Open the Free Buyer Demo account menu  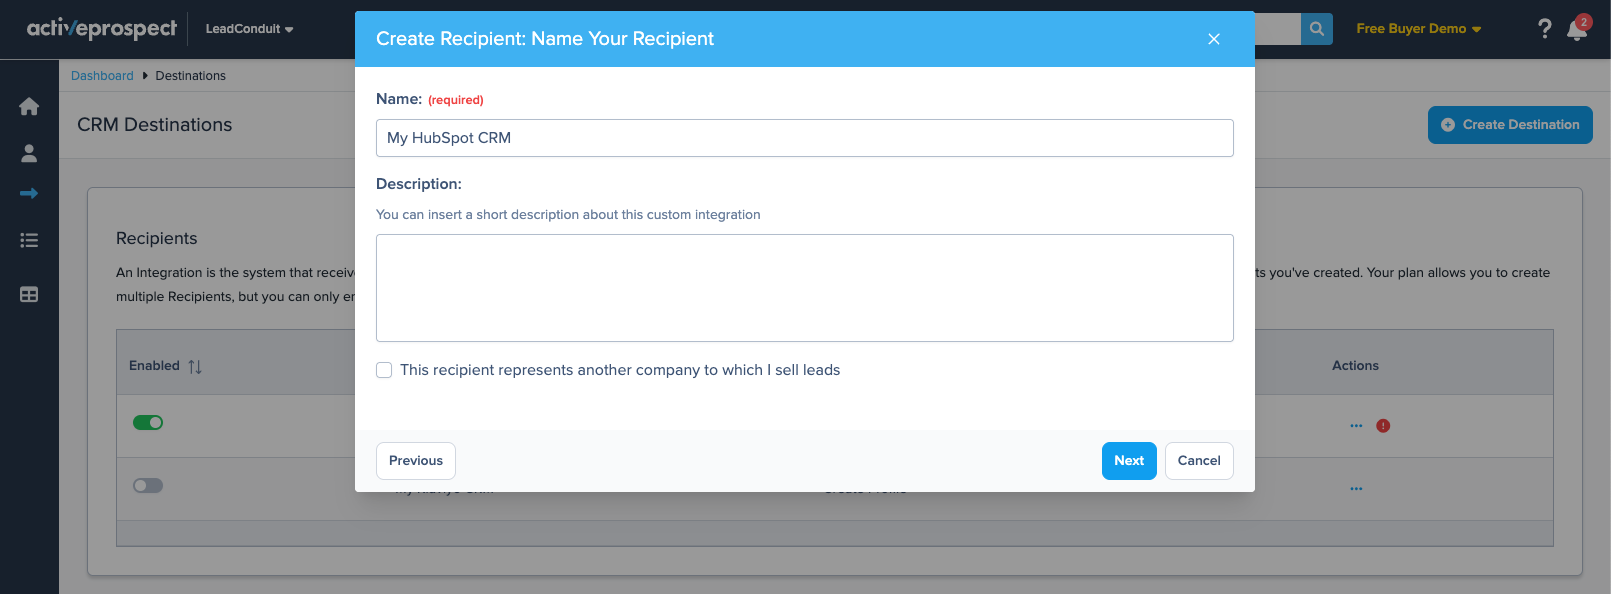(x=1418, y=29)
